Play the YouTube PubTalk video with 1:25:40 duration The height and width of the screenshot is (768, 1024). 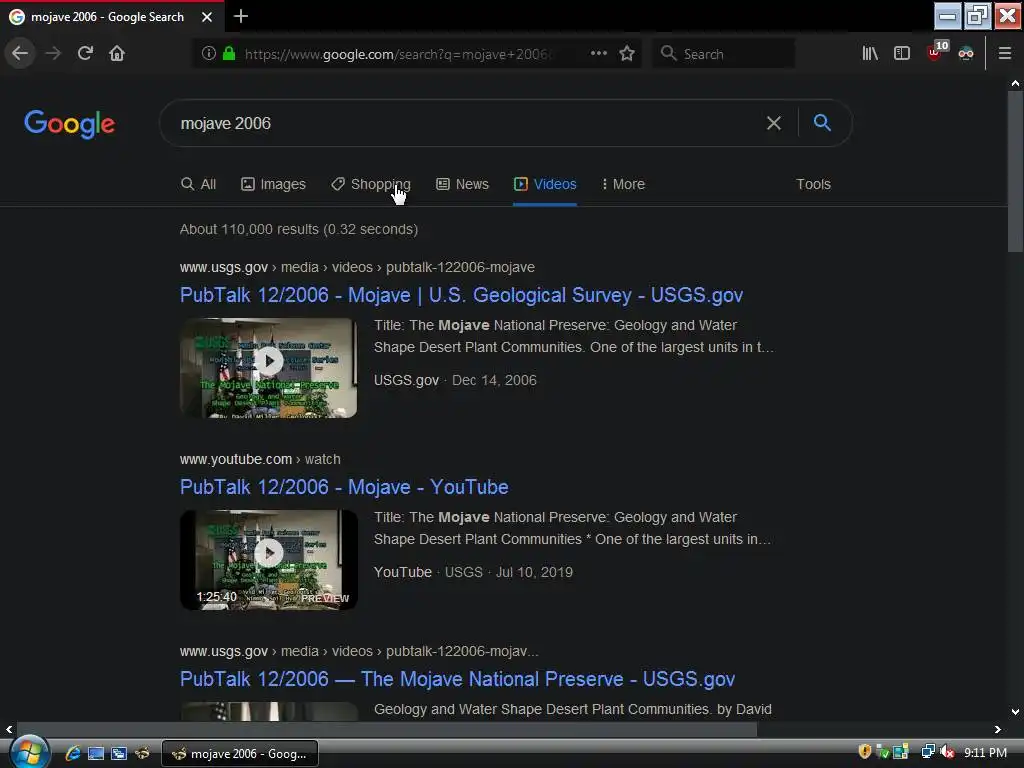tap(268, 560)
